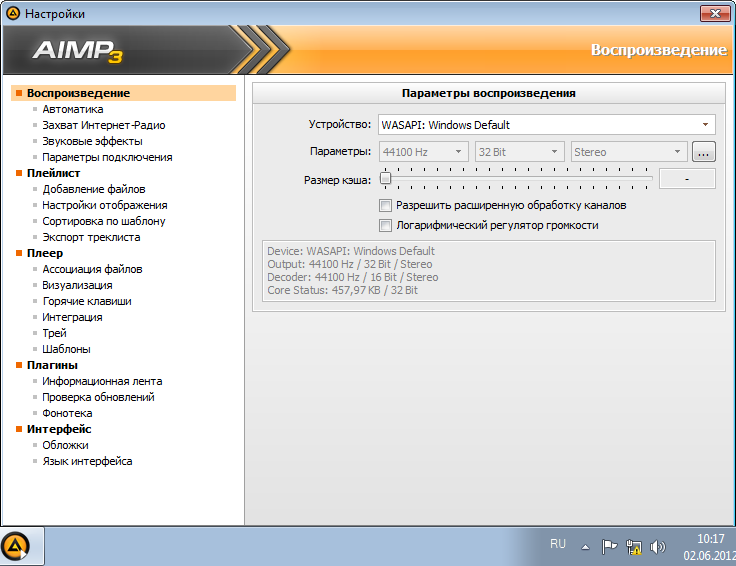
Task: Click the Размер кэша slider handle
Action: tap(385, 178)
